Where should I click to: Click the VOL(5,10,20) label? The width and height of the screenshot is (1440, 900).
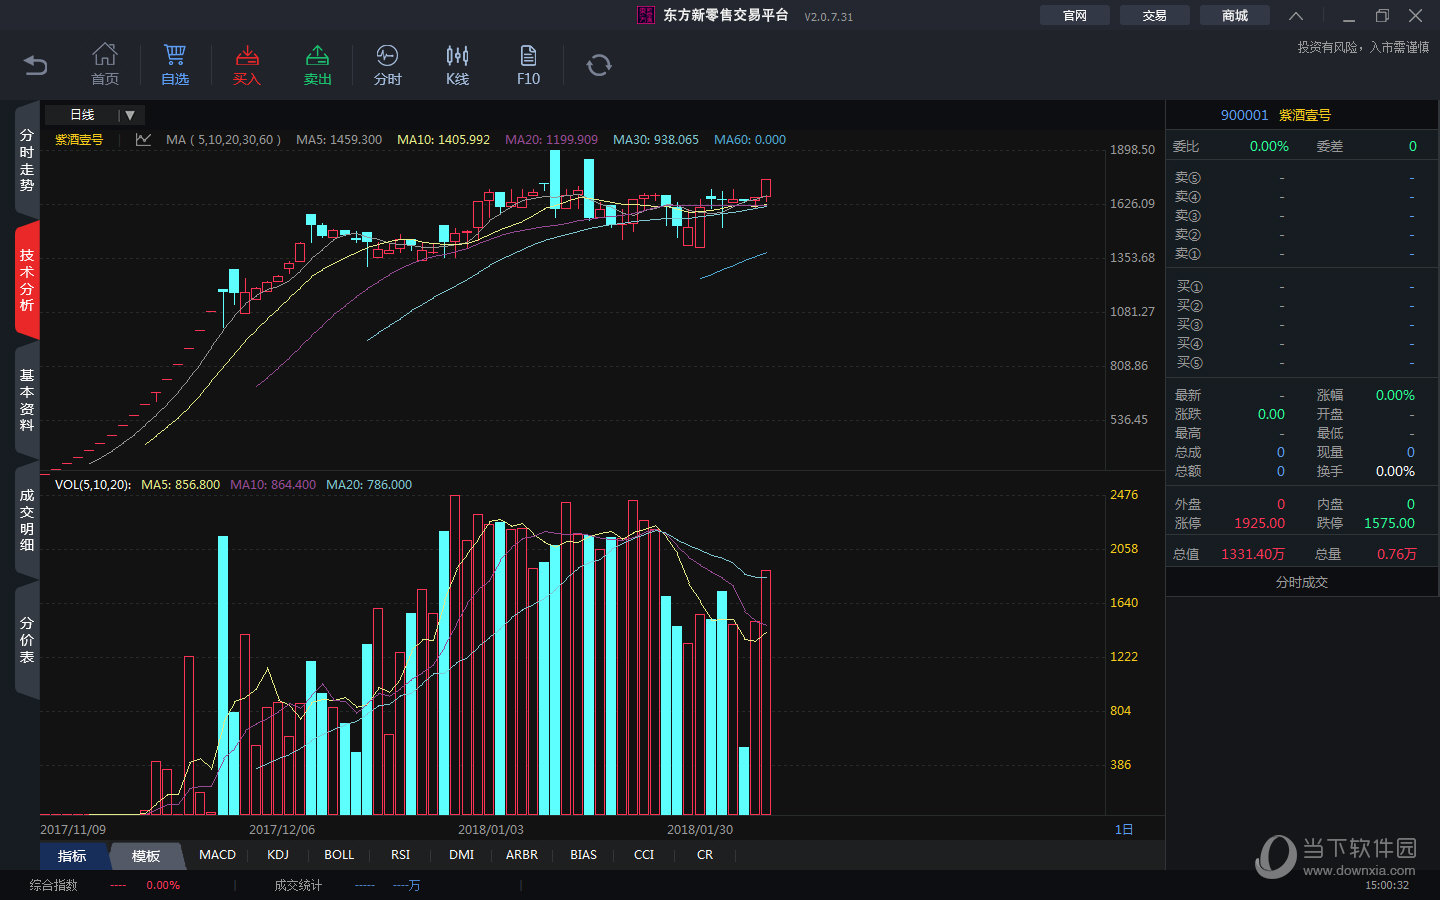coord(93,485)
